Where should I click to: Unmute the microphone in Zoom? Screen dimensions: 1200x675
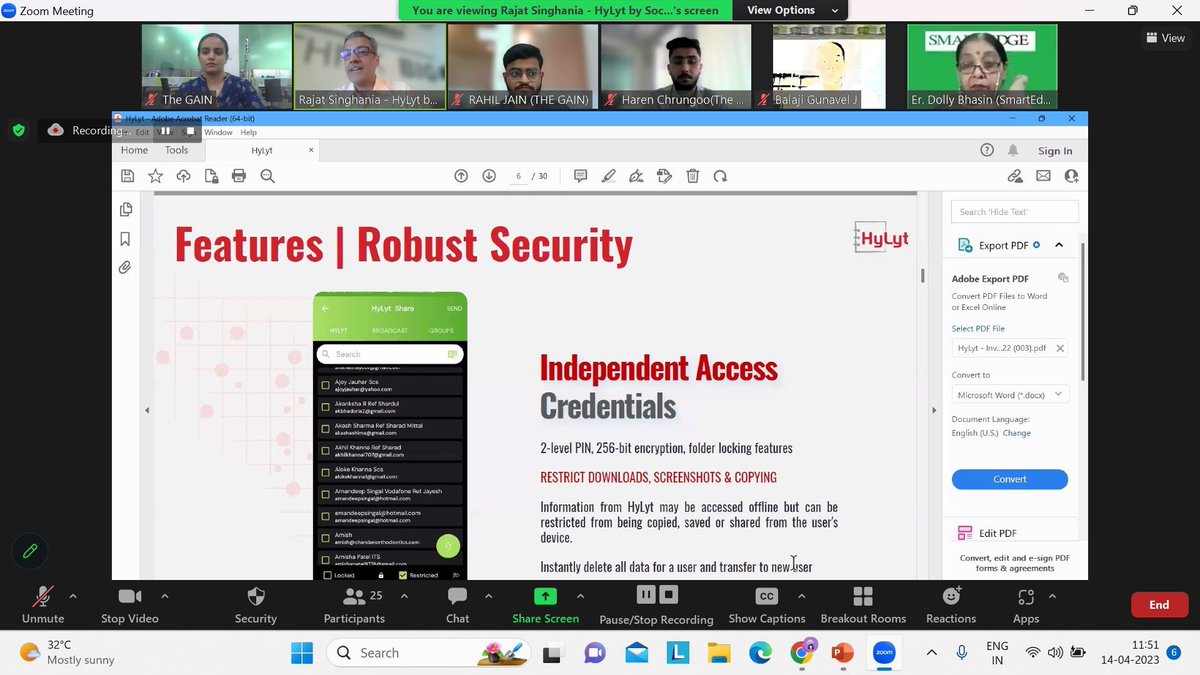[x=43, y=605]
